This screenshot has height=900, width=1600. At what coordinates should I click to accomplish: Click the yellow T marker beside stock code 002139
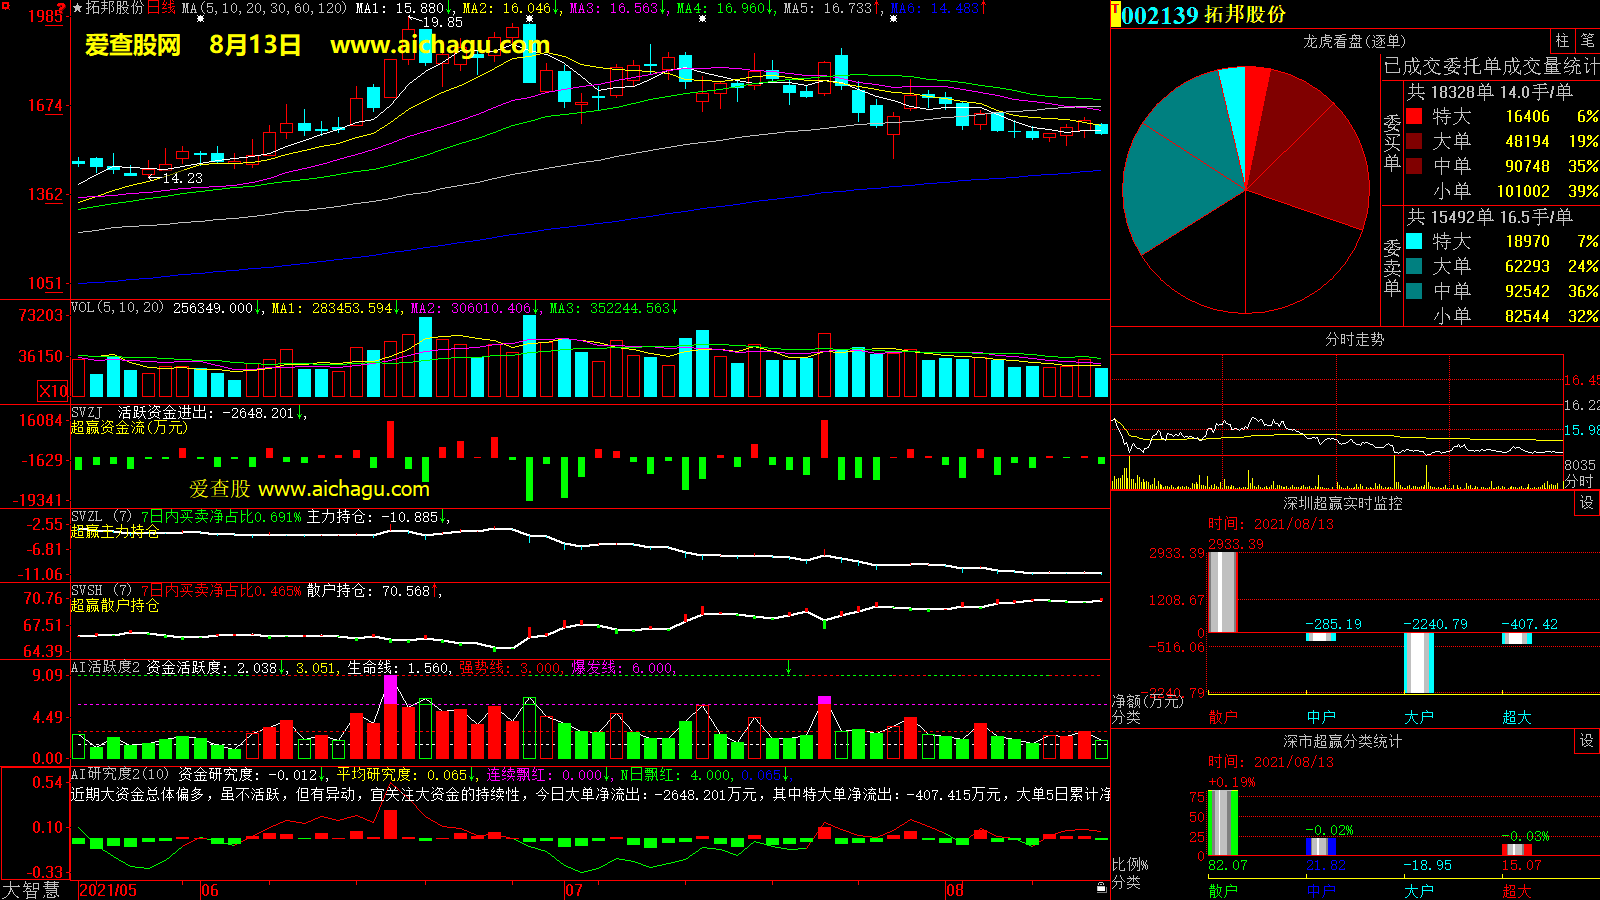(x=1115, y=15)
